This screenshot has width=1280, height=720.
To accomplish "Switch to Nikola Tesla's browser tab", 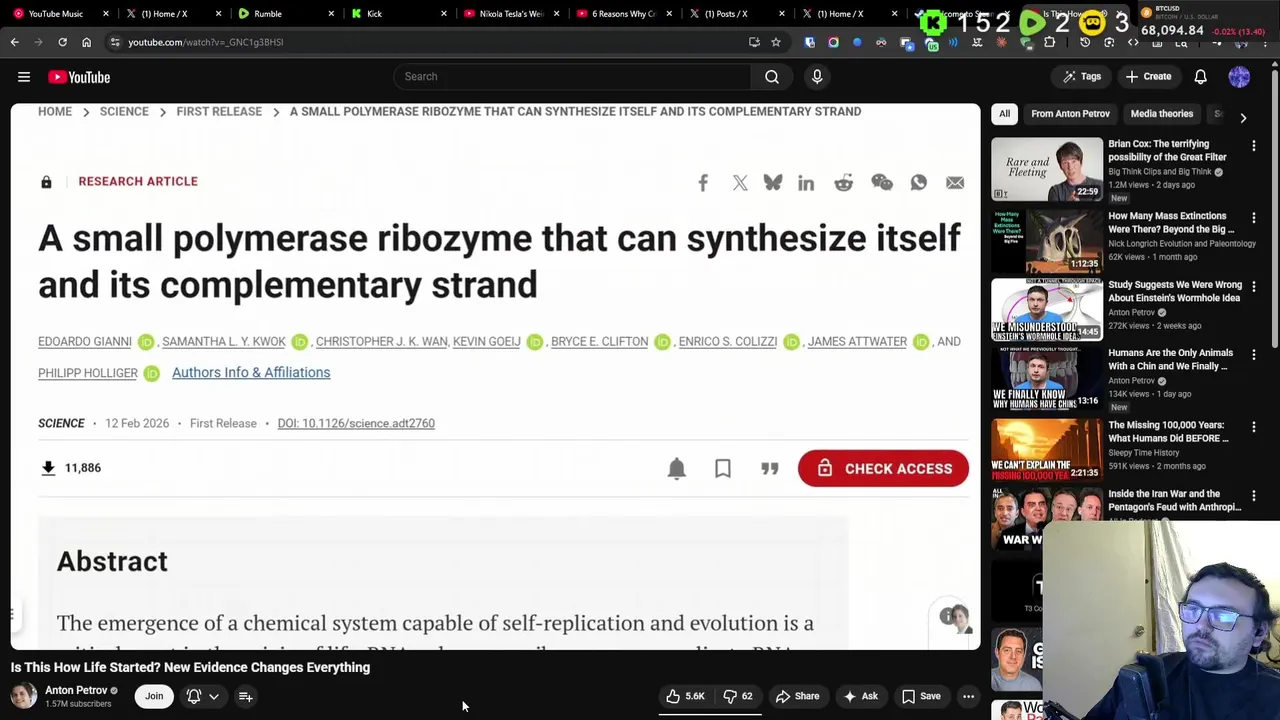I will (x=510, y=14).
